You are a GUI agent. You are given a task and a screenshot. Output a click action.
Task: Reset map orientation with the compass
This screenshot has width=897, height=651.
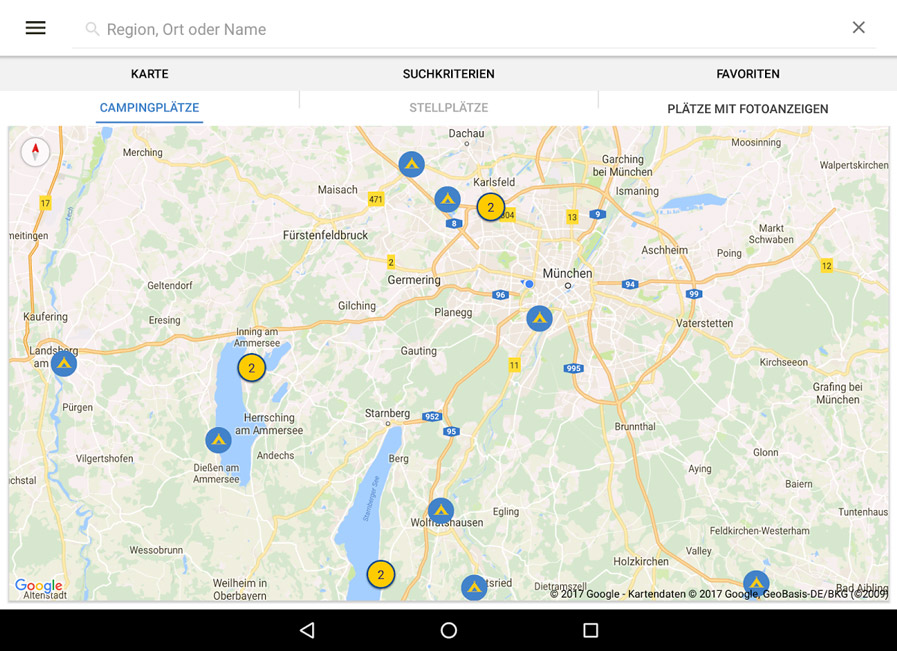(x=35, y=152)
